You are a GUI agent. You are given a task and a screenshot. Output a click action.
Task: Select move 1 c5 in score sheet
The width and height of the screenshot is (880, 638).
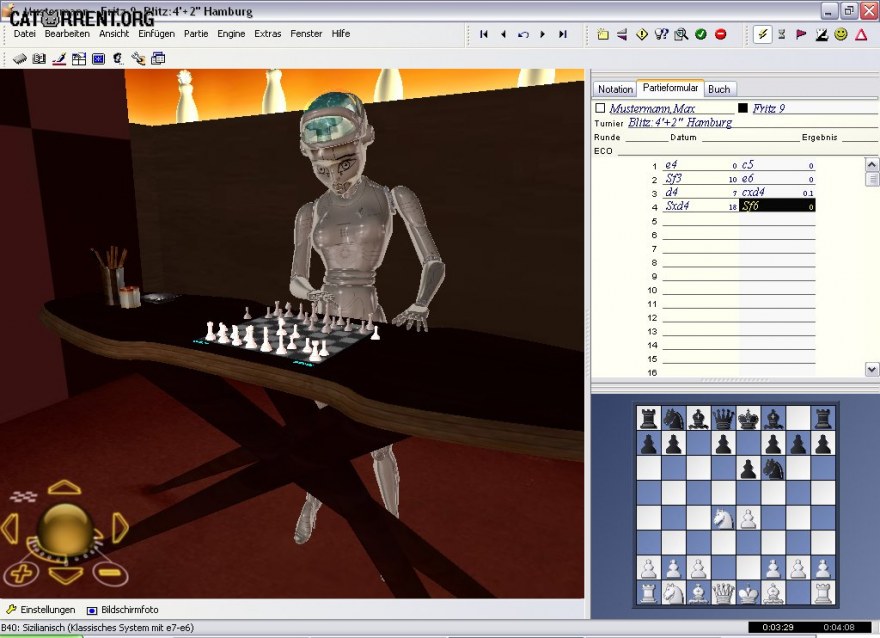click(748, 165)
